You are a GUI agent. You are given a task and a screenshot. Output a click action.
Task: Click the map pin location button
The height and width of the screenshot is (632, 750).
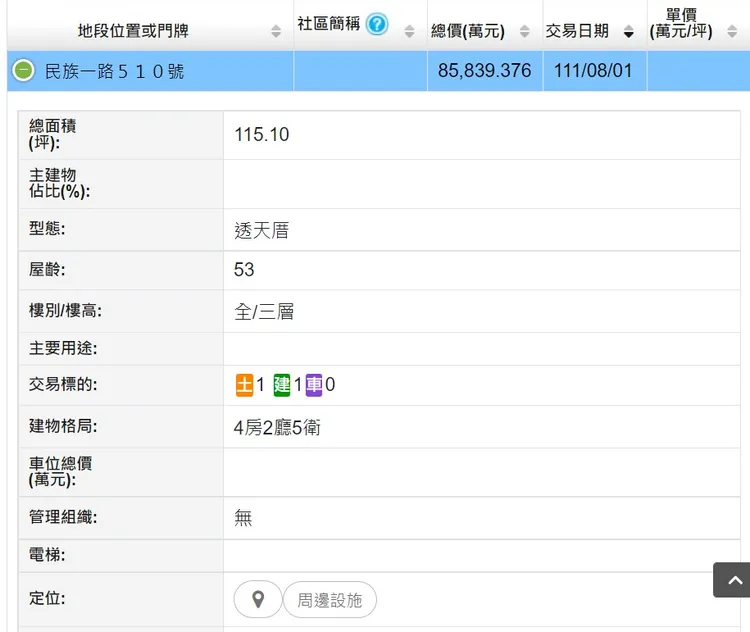(x=258, y=599)
